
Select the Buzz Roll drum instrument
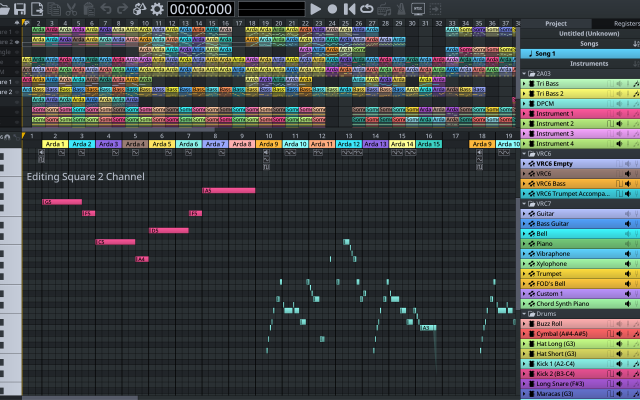pyautogui.click(x=580, y=324)
